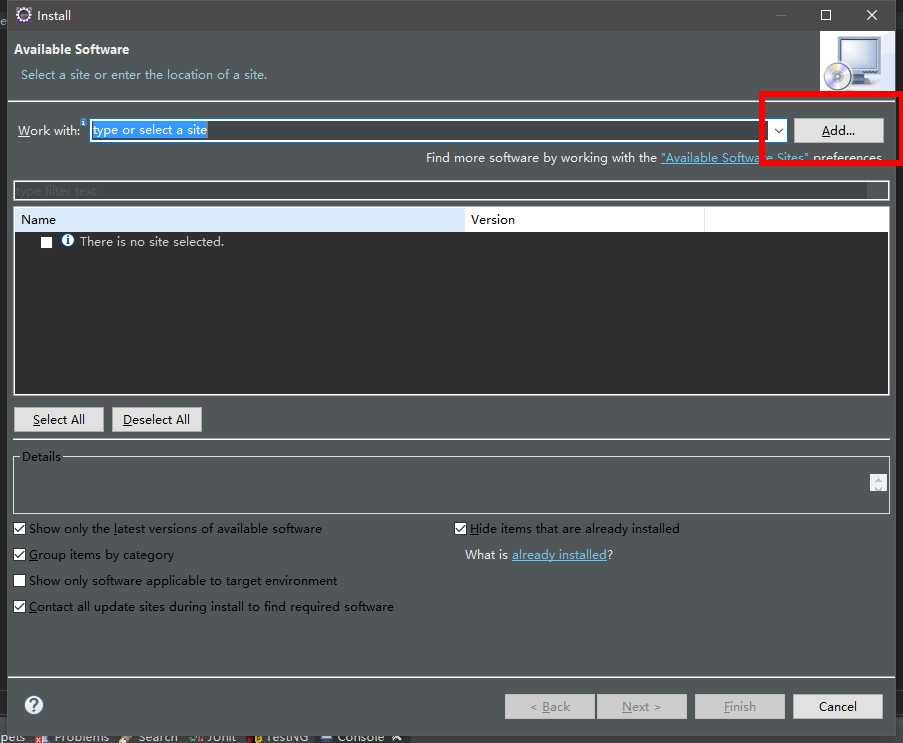The image size is (903, 743).
Task: Click the disabled Next button
Action: coord(642,707)
